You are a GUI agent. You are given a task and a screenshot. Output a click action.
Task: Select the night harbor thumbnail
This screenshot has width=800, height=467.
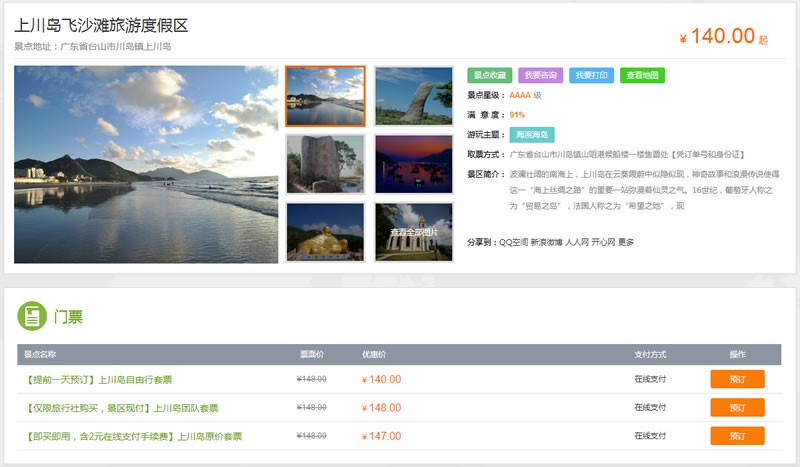(x=413, y=164)
